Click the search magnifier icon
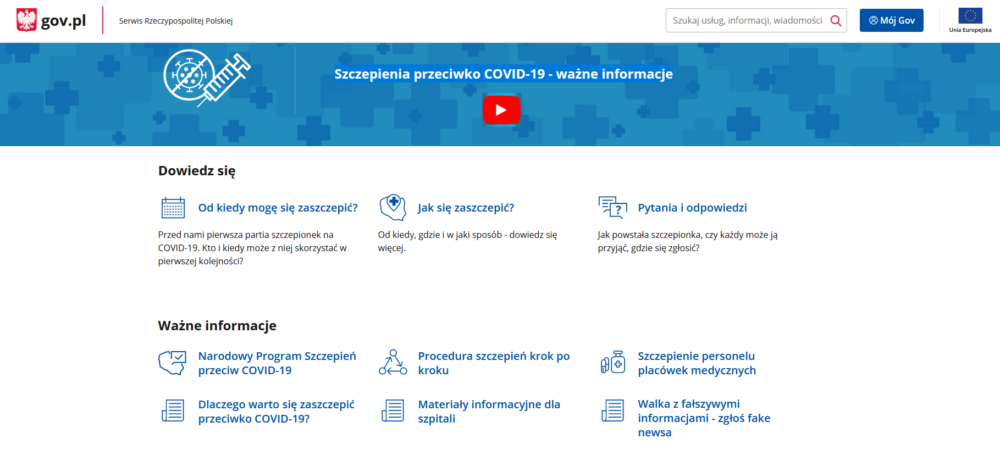The image size is (1000, 466). click(836, 20)
